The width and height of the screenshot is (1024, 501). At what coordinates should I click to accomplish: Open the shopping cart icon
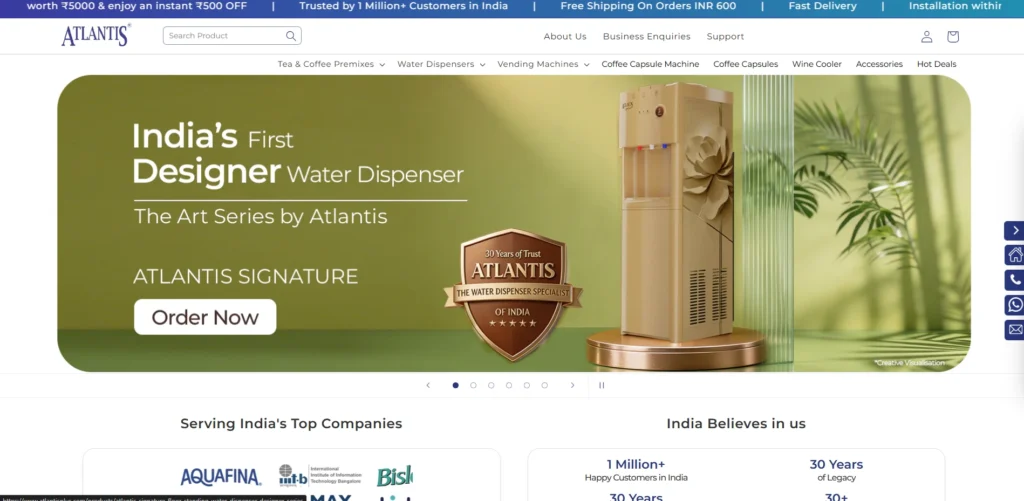tap(953, 37)
